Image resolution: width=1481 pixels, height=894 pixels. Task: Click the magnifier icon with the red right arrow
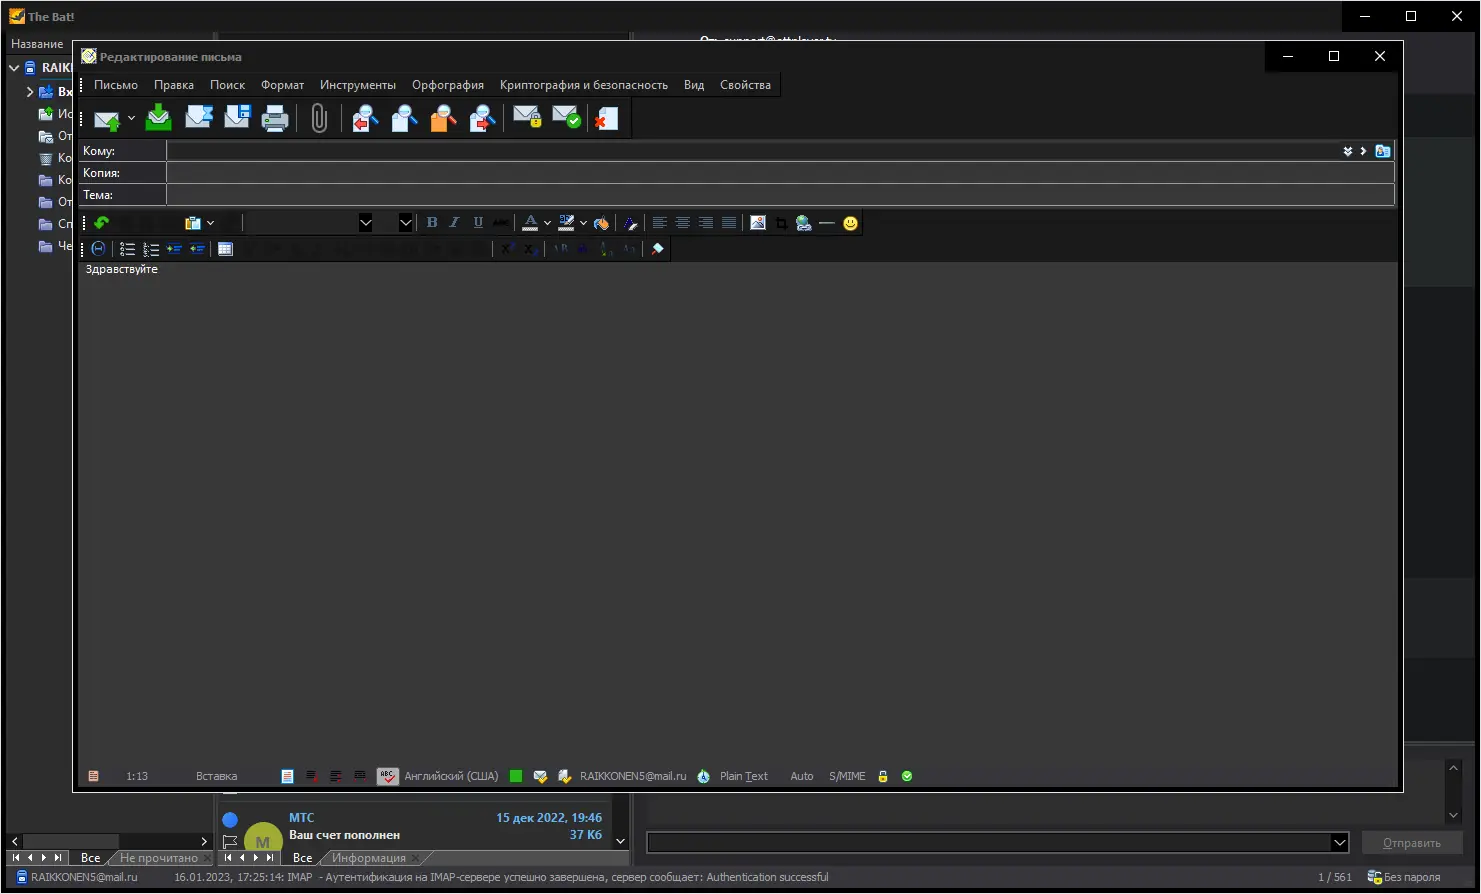coord(483,119)
